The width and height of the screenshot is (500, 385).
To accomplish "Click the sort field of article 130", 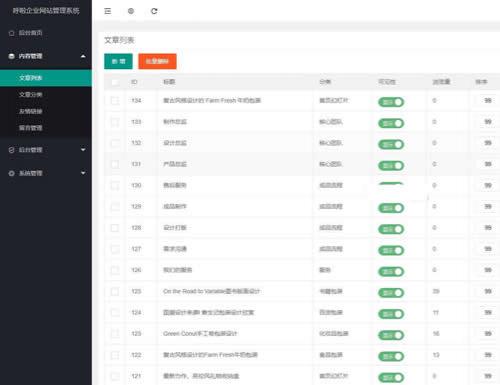I will (488, 185).
